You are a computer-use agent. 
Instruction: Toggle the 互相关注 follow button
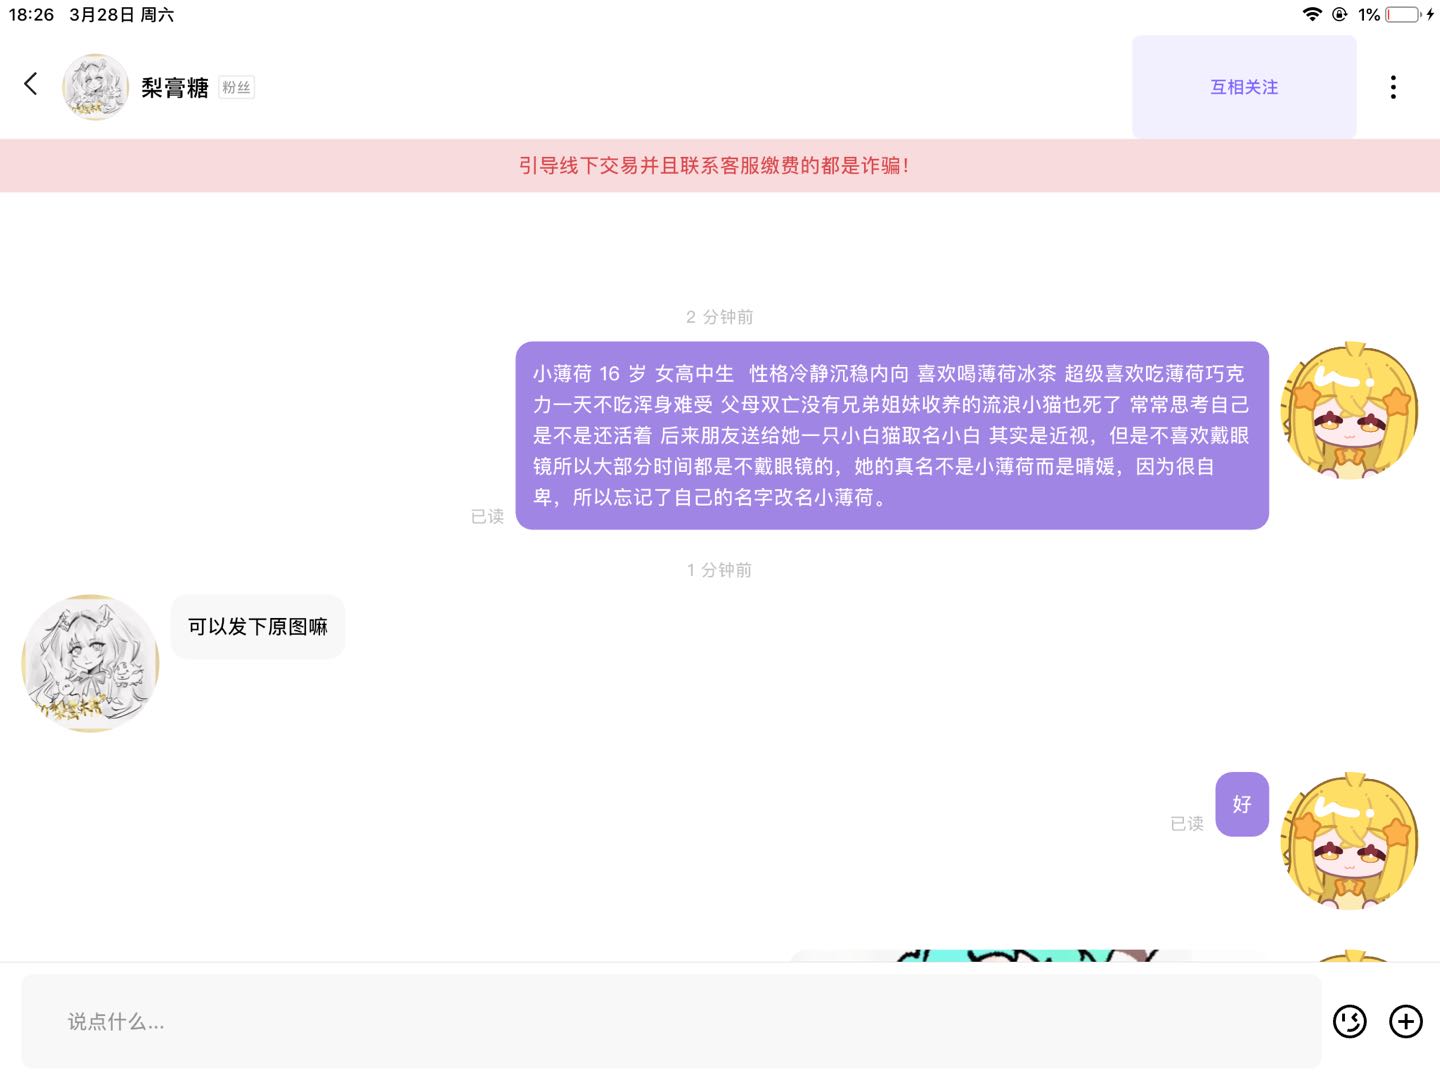point(1243,87)
